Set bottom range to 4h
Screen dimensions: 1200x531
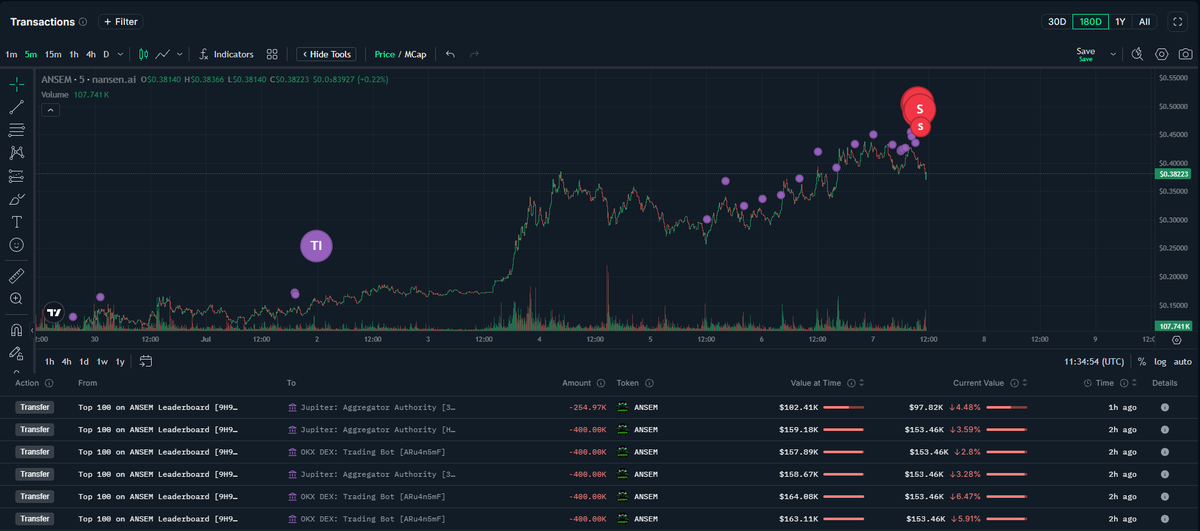[x=66, y=361]
